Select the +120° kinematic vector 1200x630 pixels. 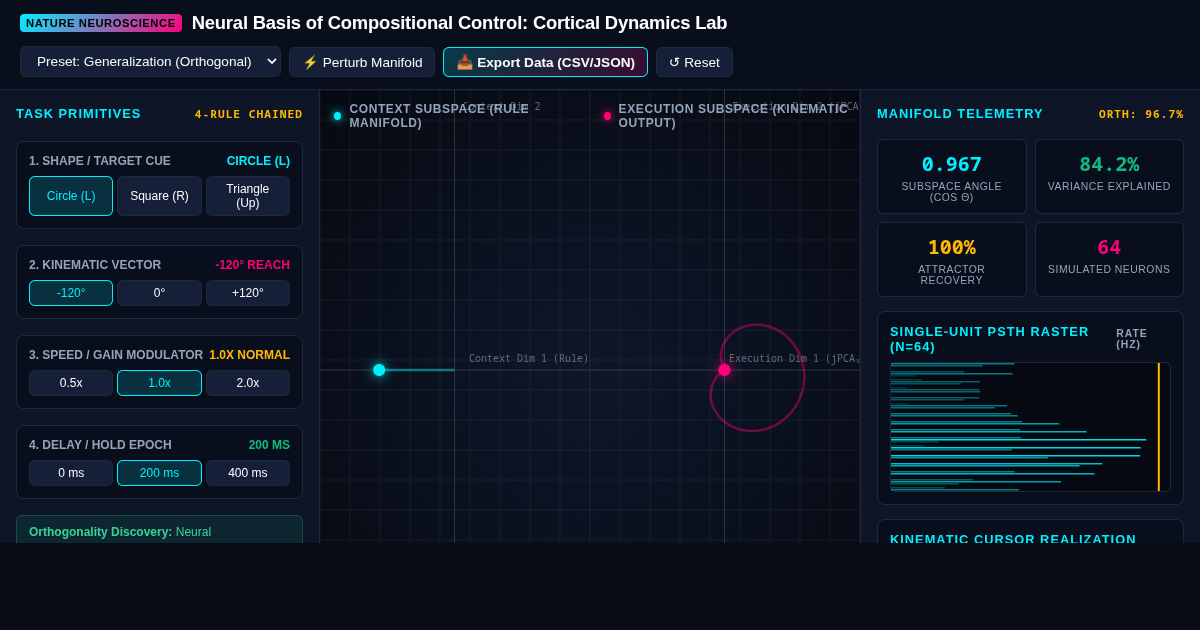coord(248,293)
